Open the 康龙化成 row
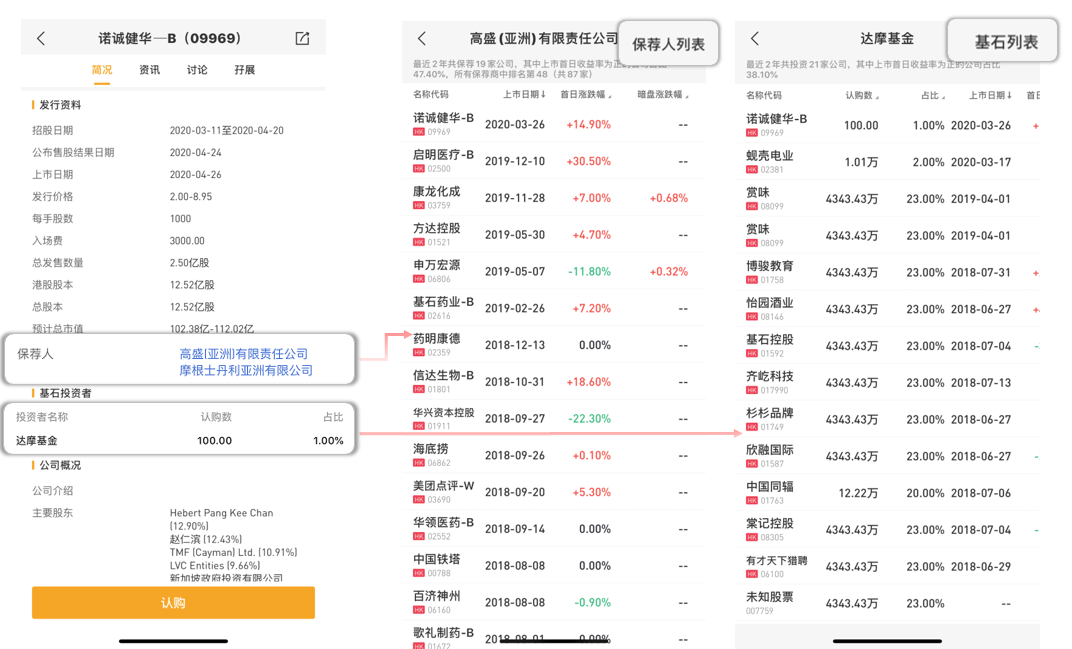This screenshot has height=649, width=1072. (x=554, y=198)
